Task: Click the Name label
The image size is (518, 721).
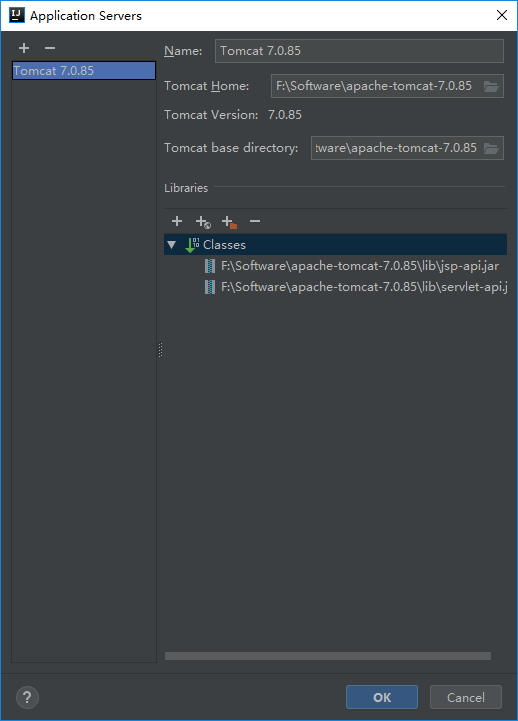Action: coord(183,51)
